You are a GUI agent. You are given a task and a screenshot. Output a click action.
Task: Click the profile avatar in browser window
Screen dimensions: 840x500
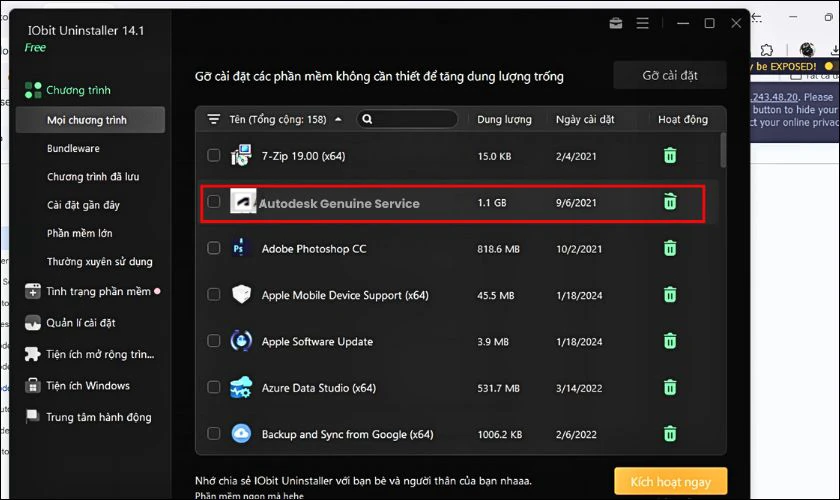coord(807,50)
